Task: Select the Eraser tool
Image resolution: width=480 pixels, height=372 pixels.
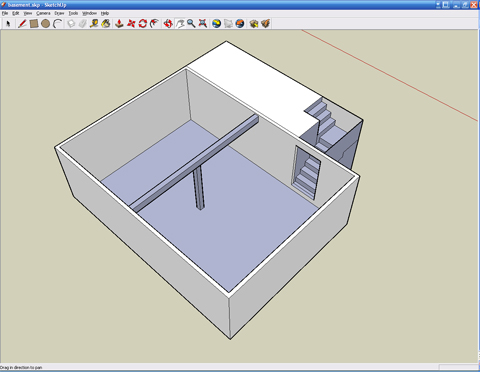Action: pyautogui.click(x=83, y=24)
